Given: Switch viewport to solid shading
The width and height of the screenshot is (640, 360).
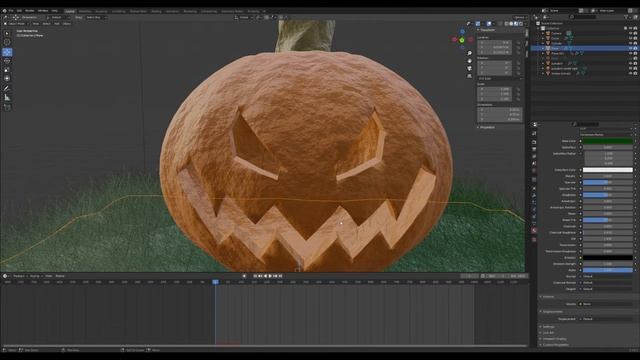Looking at the screenshot, I should (x=511, y=24).
